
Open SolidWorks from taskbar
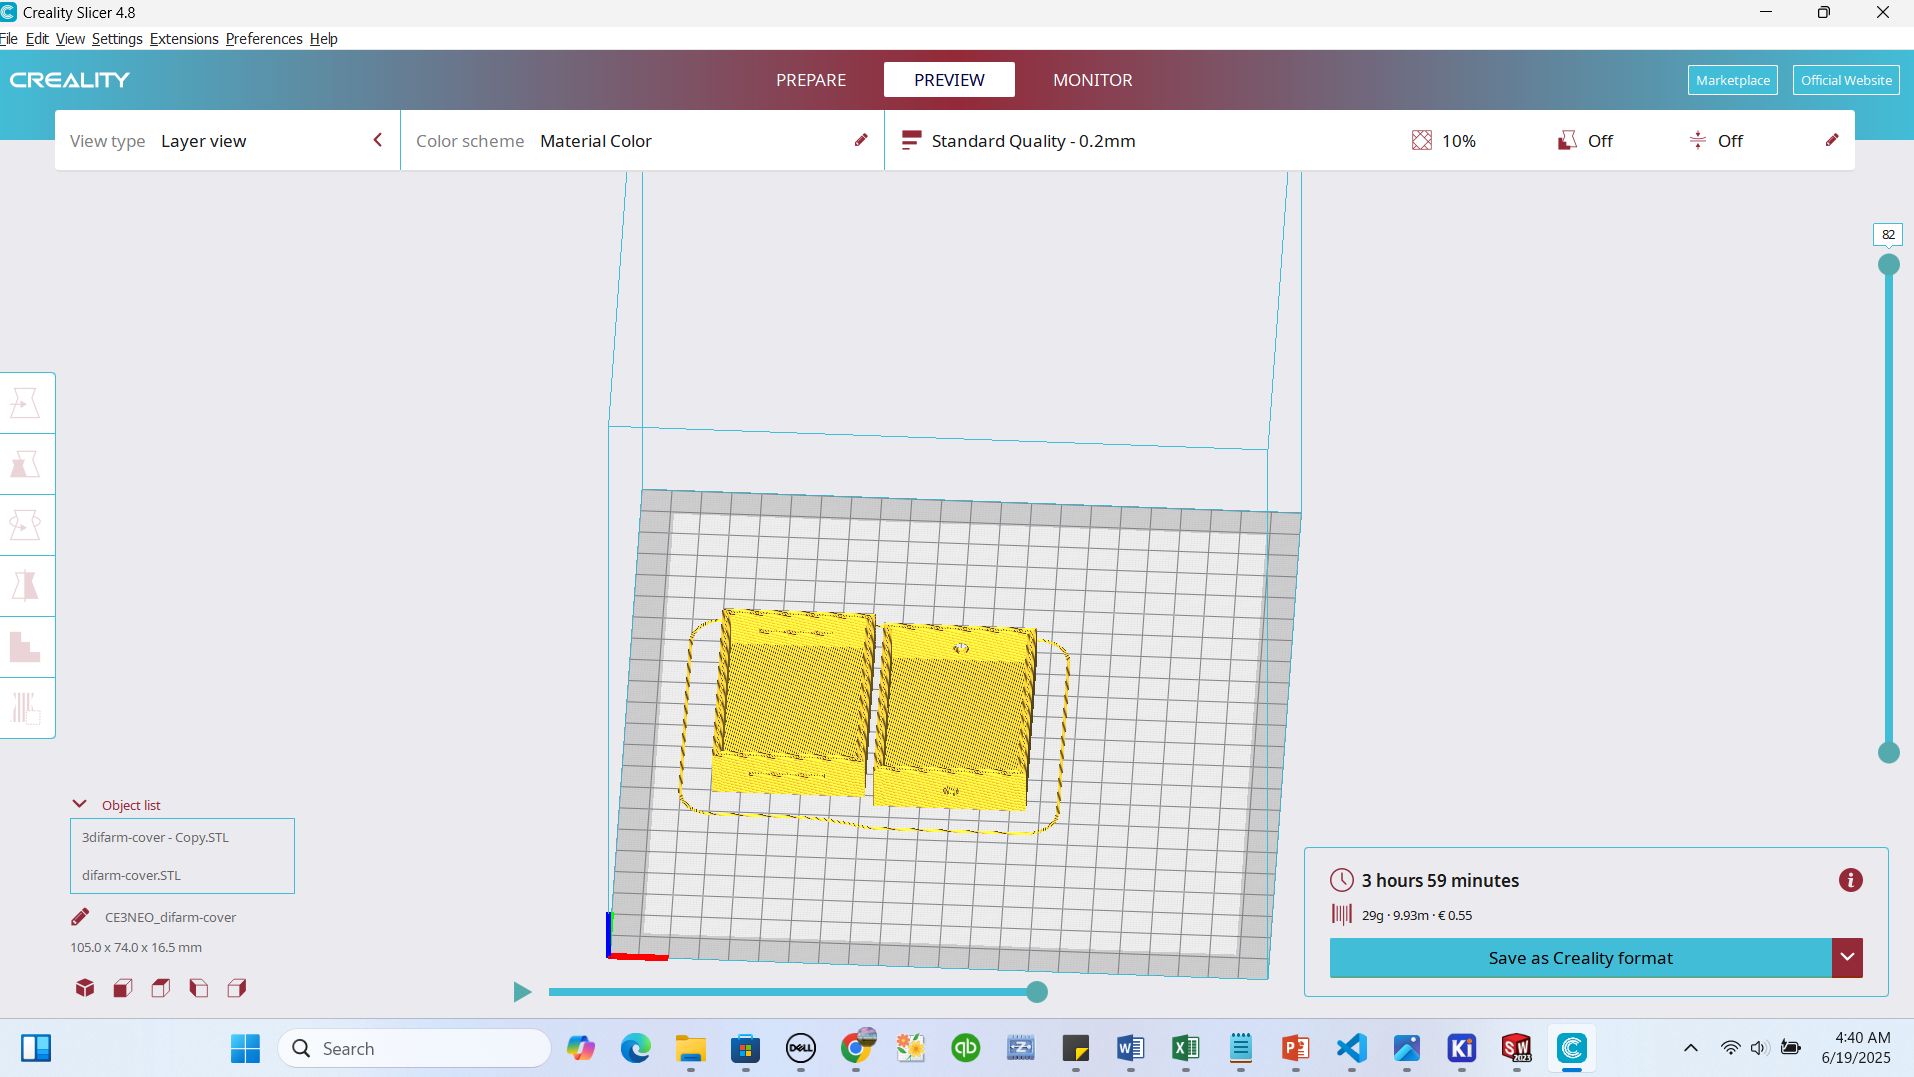(x=1516, y=1048)
